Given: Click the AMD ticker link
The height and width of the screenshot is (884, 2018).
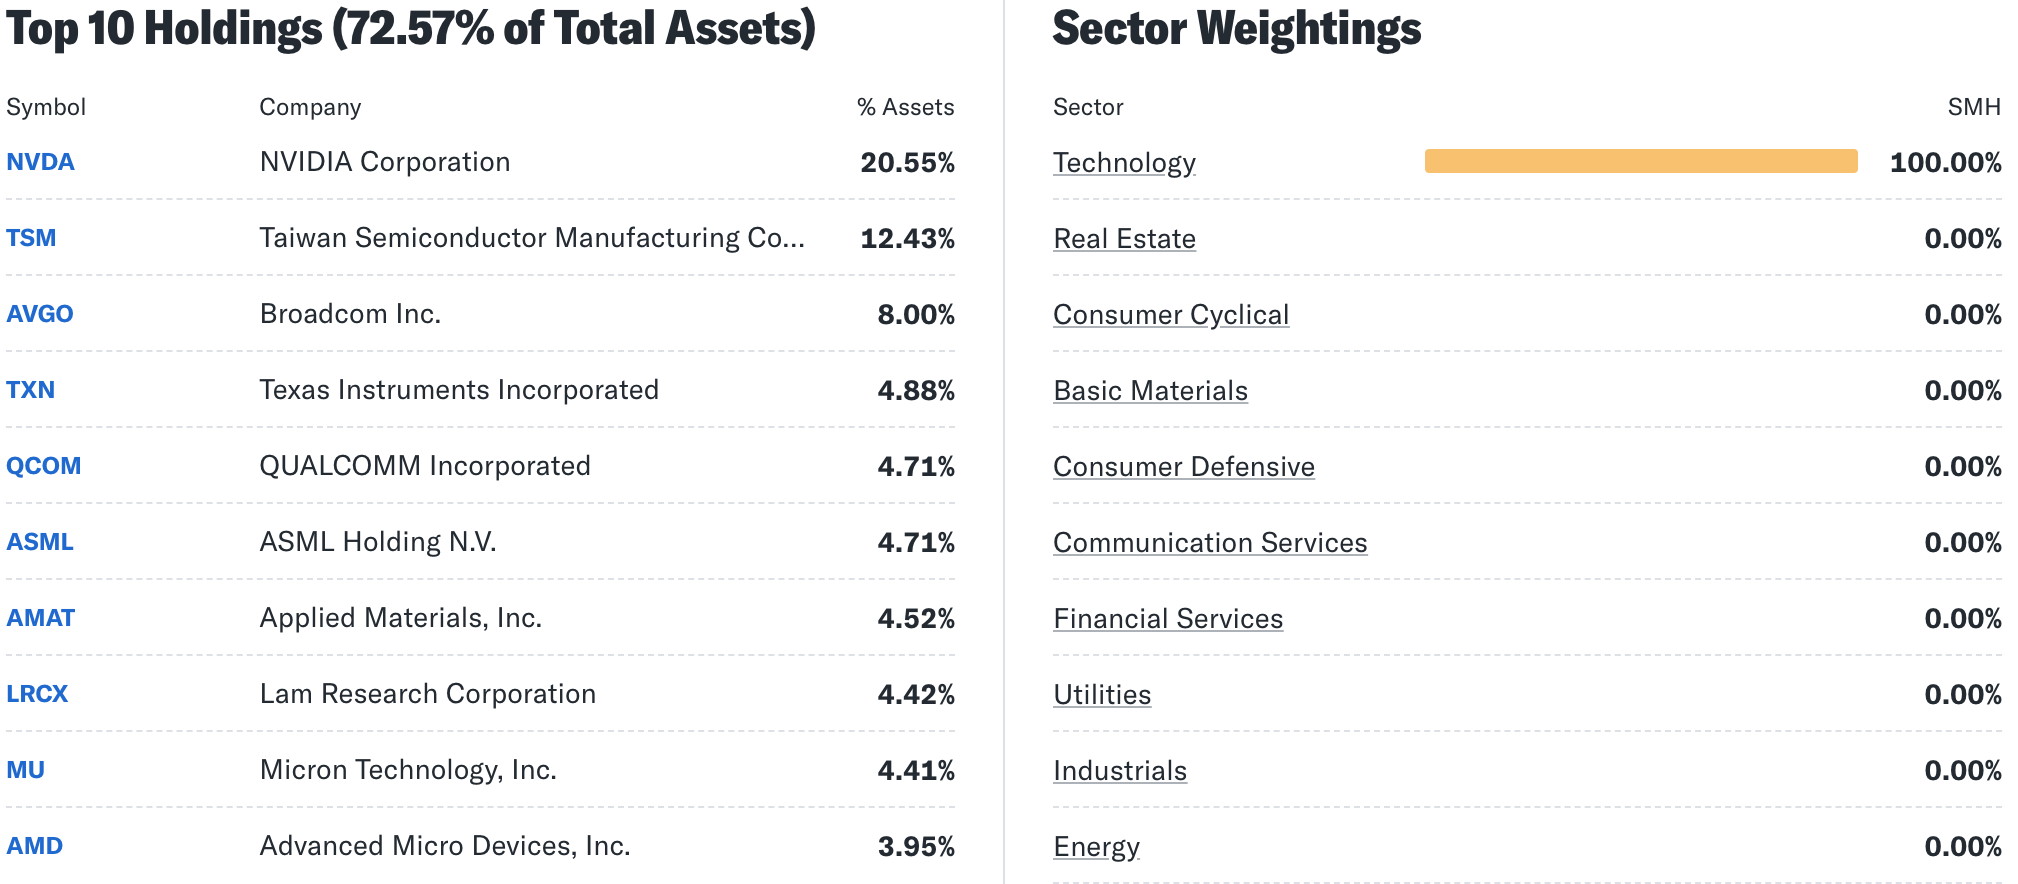Looking at the screenshot, I should tap(35, 846).
